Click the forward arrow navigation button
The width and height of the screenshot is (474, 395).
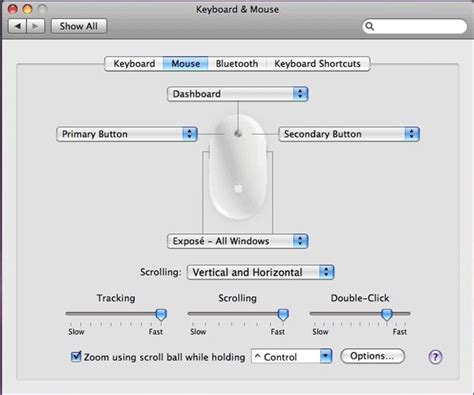35,26
